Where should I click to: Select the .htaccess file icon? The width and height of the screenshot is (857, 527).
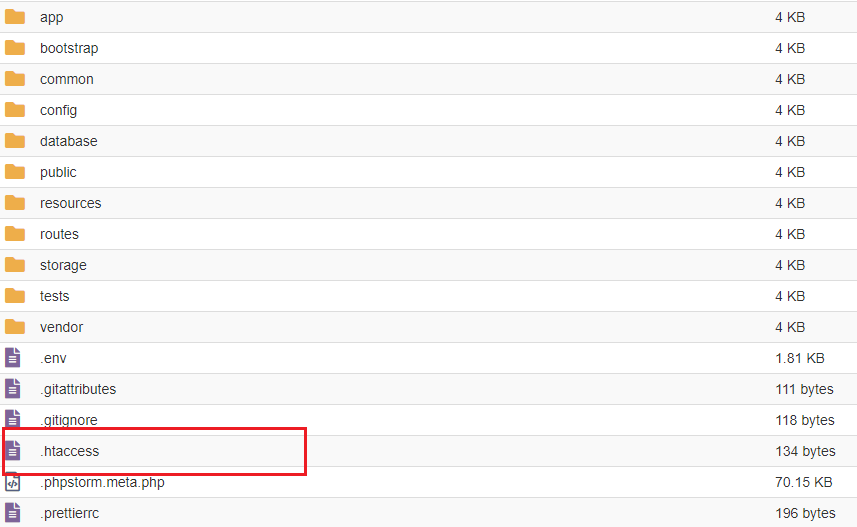(x=13, y=451)
